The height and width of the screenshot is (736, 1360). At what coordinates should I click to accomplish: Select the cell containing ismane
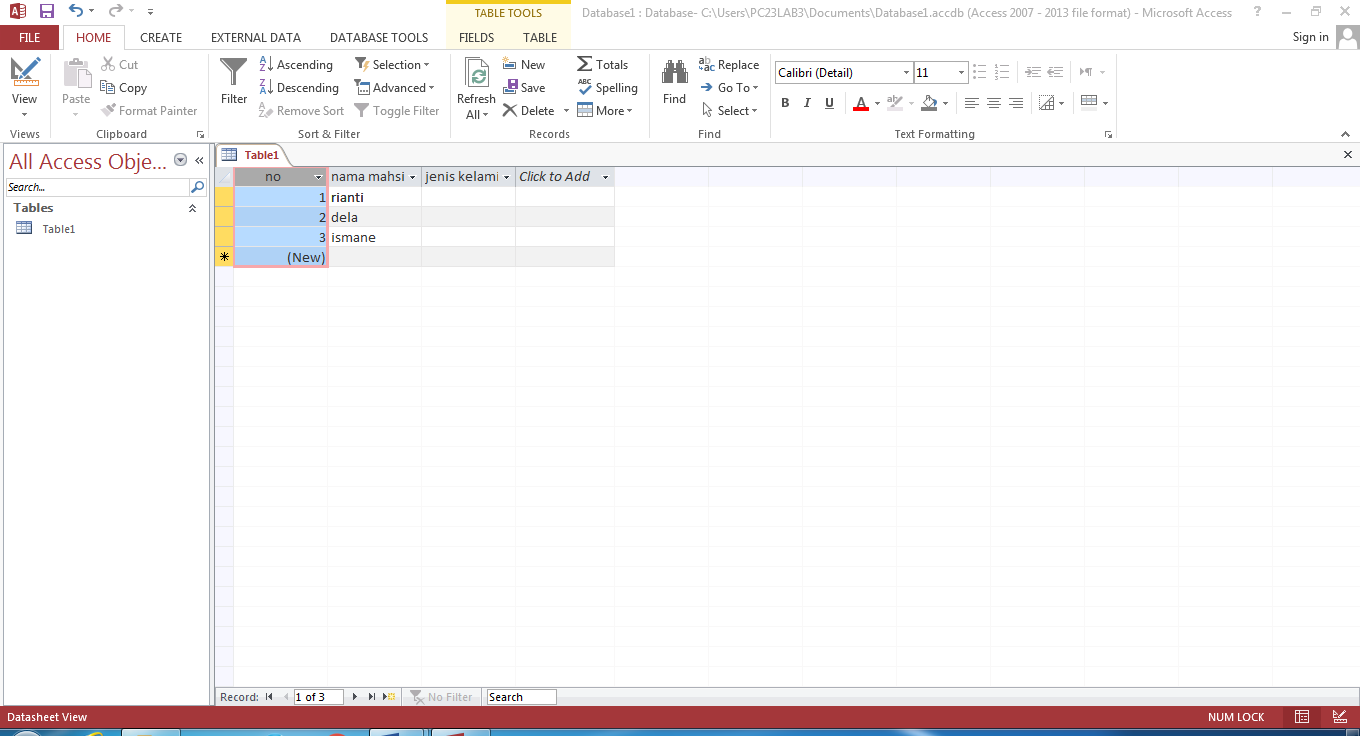tap(374, 237)
